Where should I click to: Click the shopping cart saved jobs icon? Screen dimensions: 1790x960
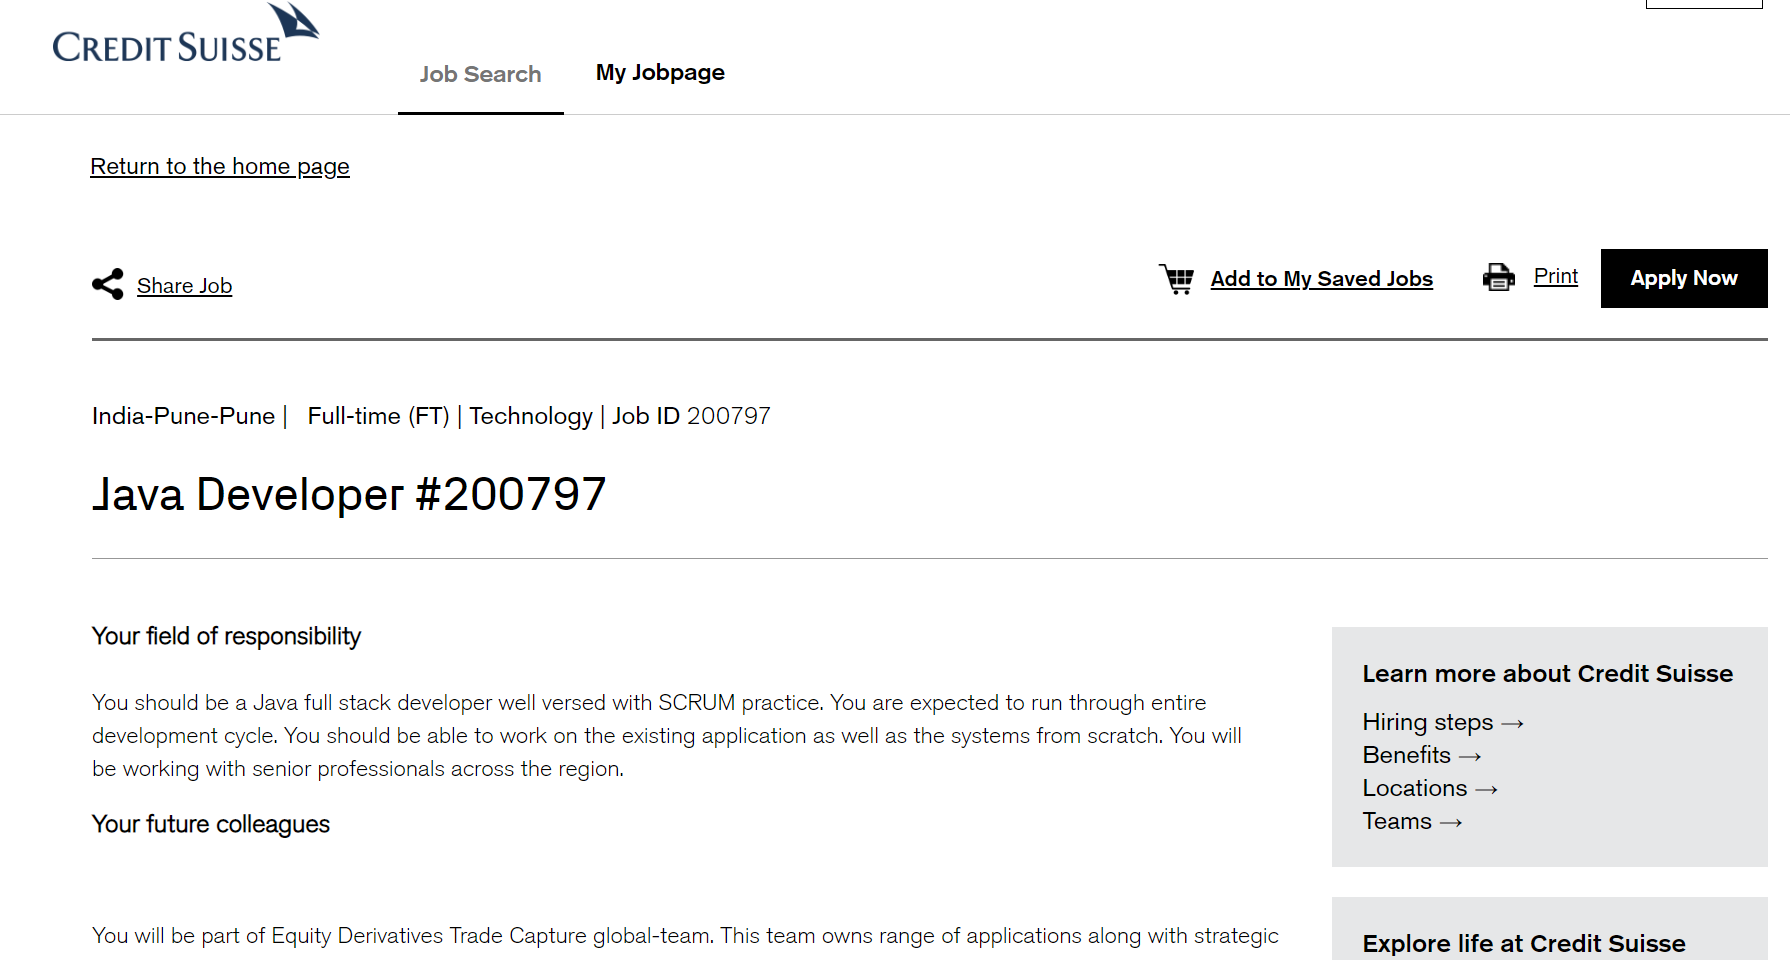tap(1177, 279)
